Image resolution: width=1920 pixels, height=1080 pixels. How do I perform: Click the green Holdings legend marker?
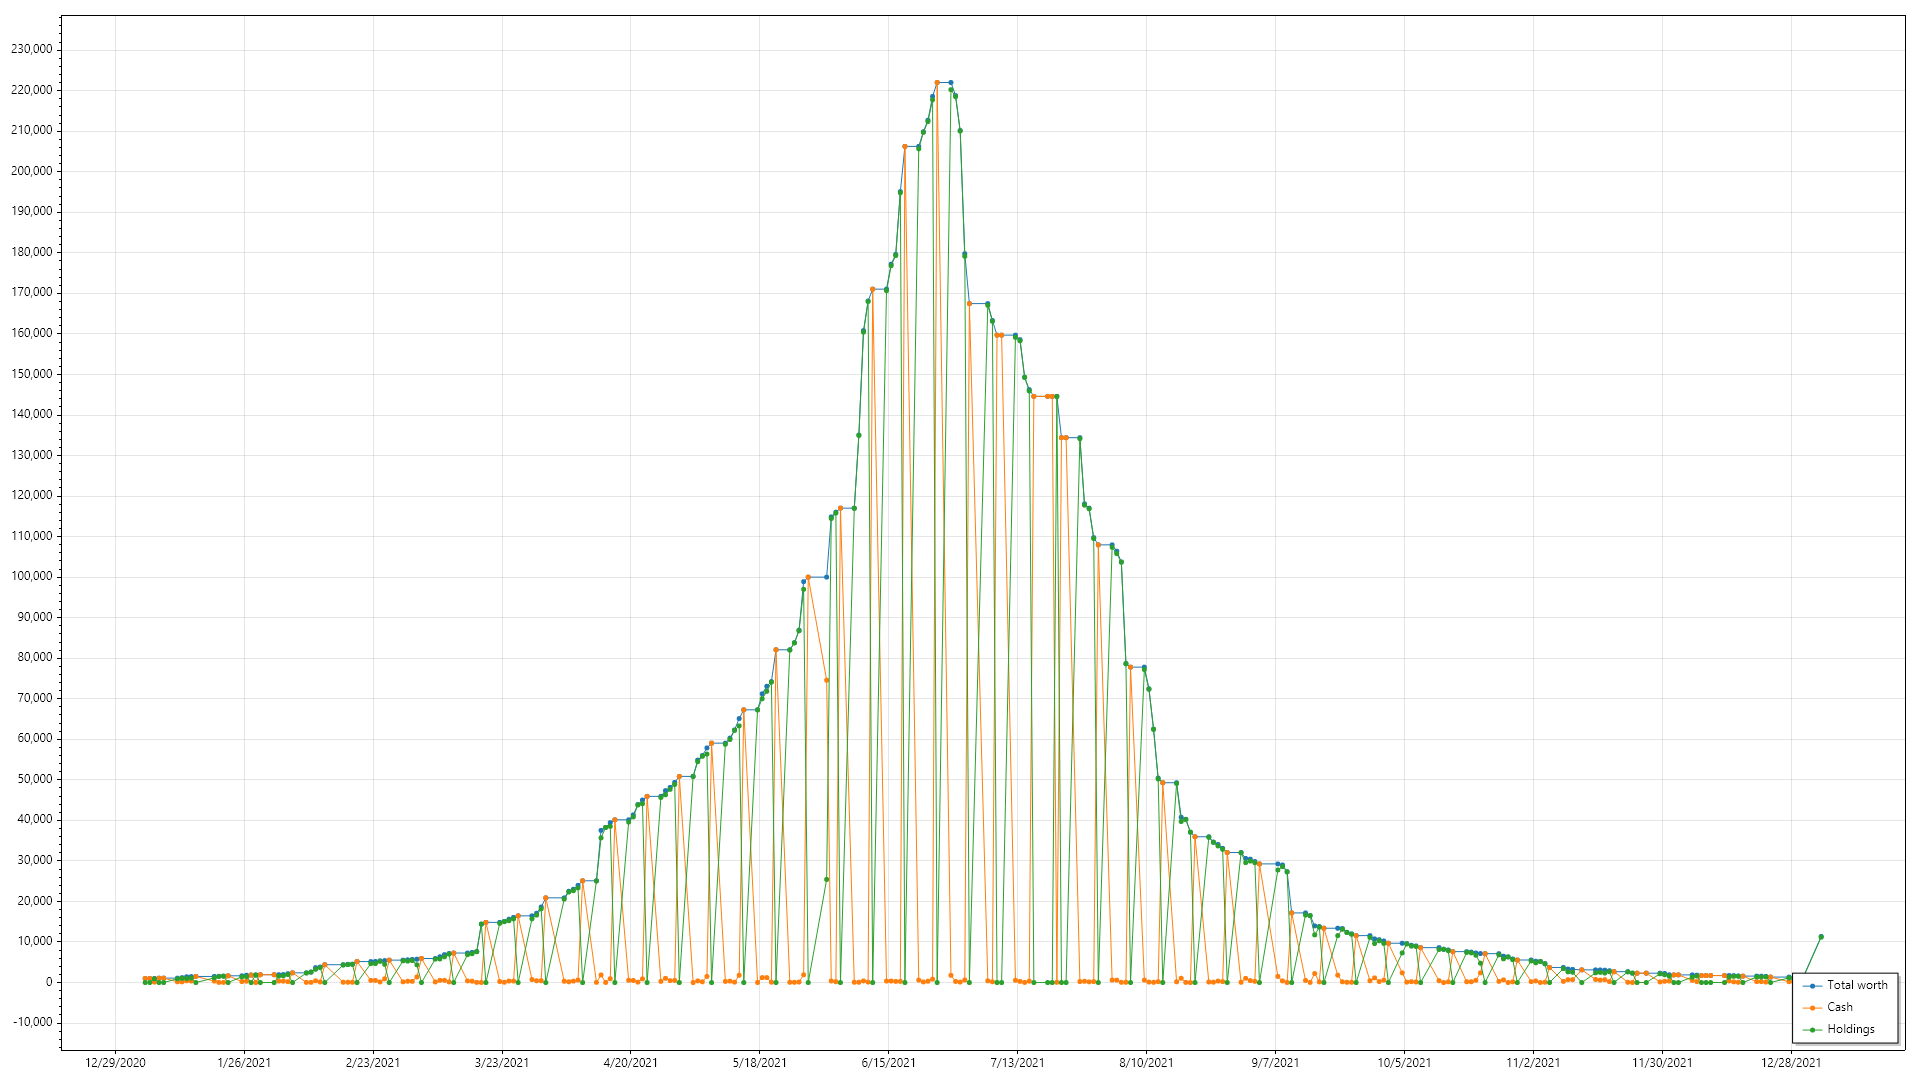1812,1030
